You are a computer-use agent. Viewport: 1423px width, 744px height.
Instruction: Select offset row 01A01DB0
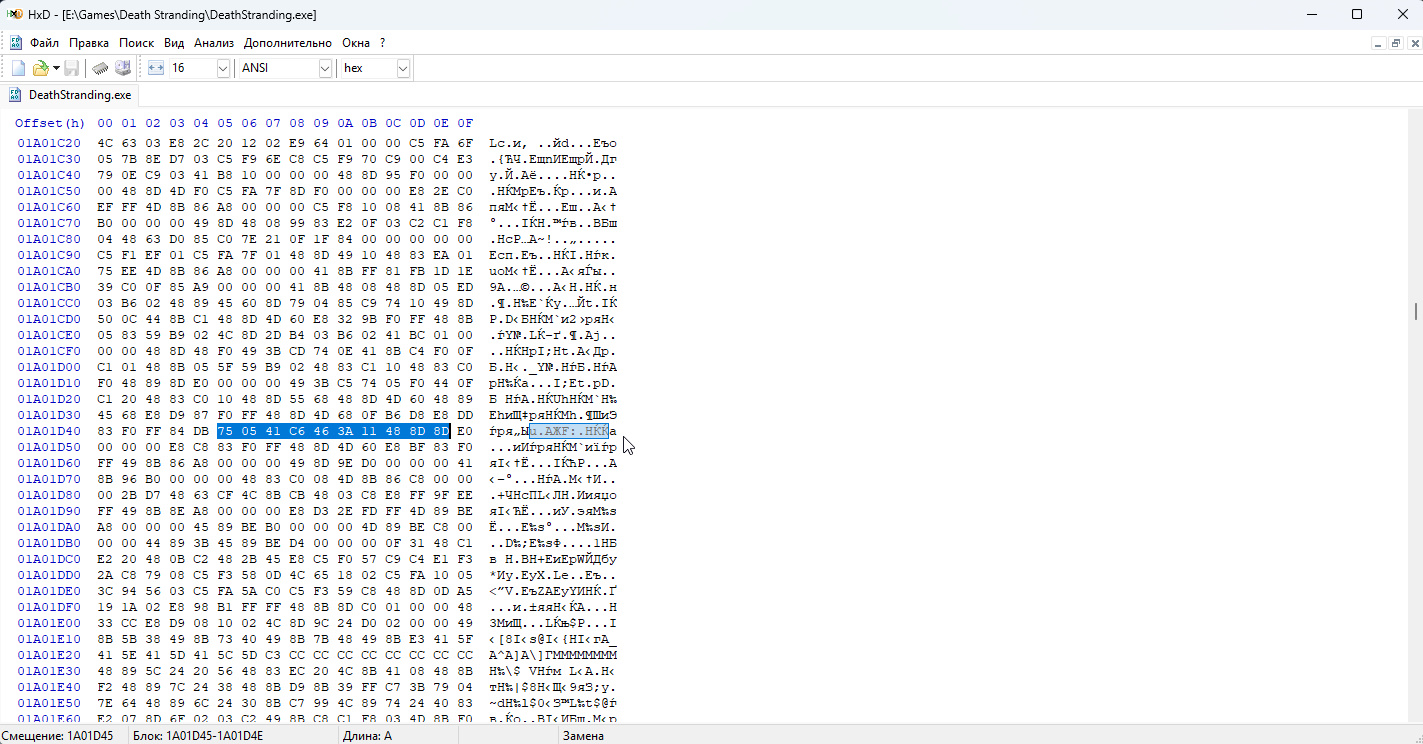pyautogui.click(x=49, y=543)
